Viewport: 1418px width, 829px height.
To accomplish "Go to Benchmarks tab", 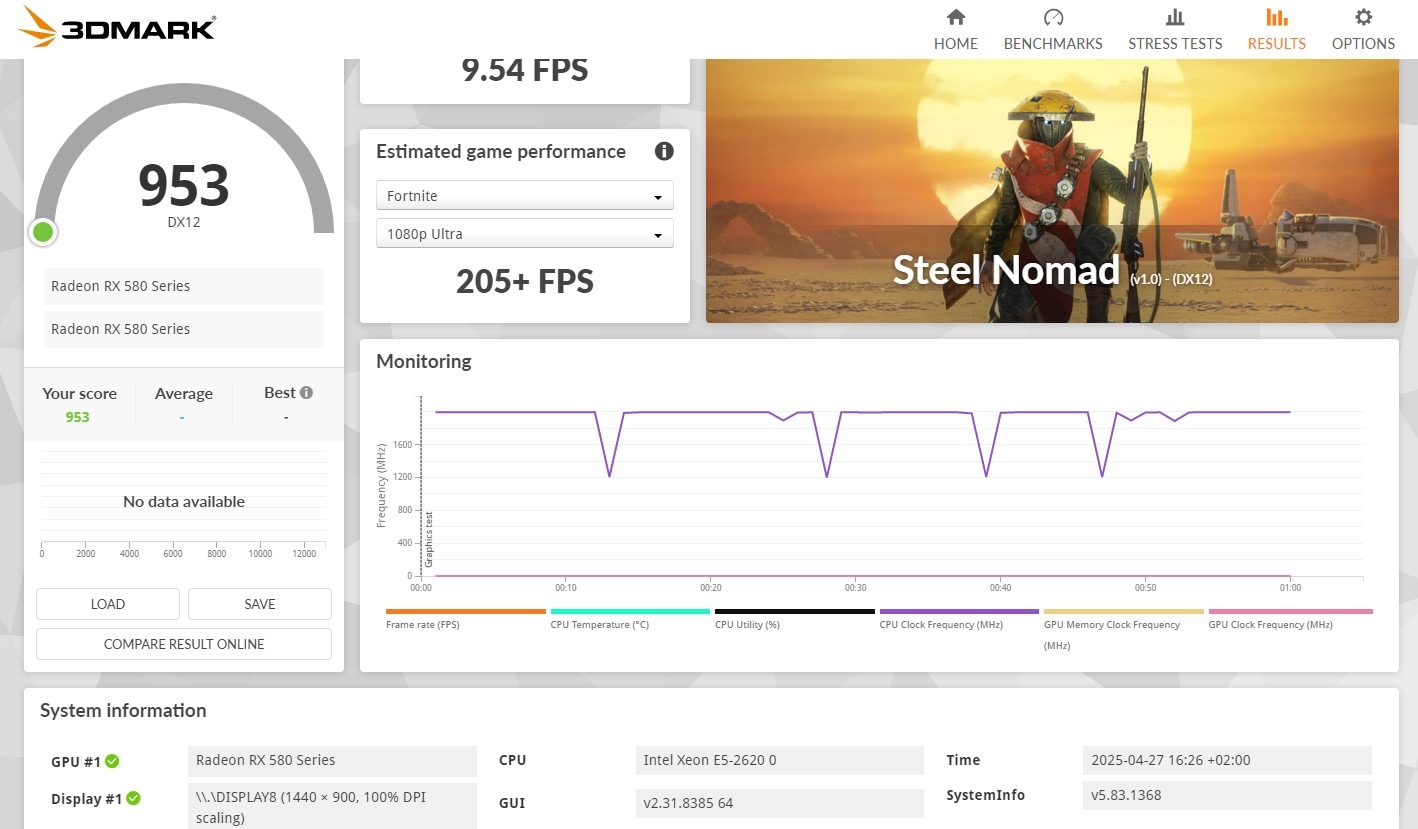I will click(x=1053, y=30).
